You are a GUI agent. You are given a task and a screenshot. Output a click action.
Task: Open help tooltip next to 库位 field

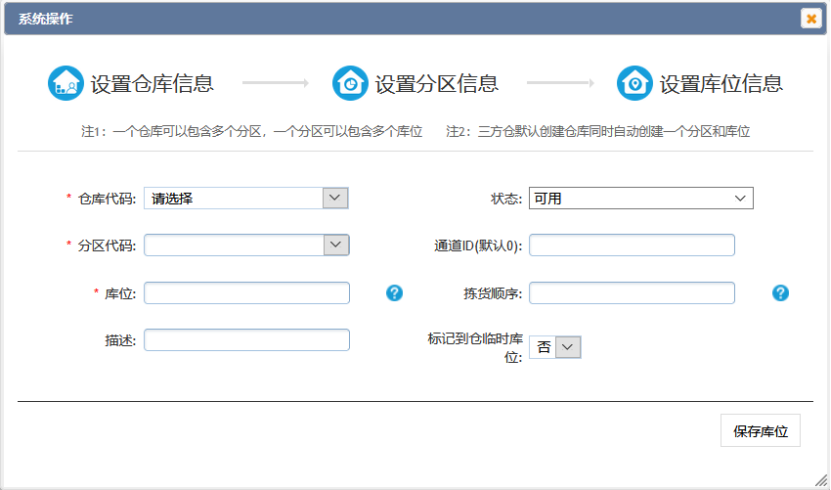pyautogui.click(x=394, y=293)
